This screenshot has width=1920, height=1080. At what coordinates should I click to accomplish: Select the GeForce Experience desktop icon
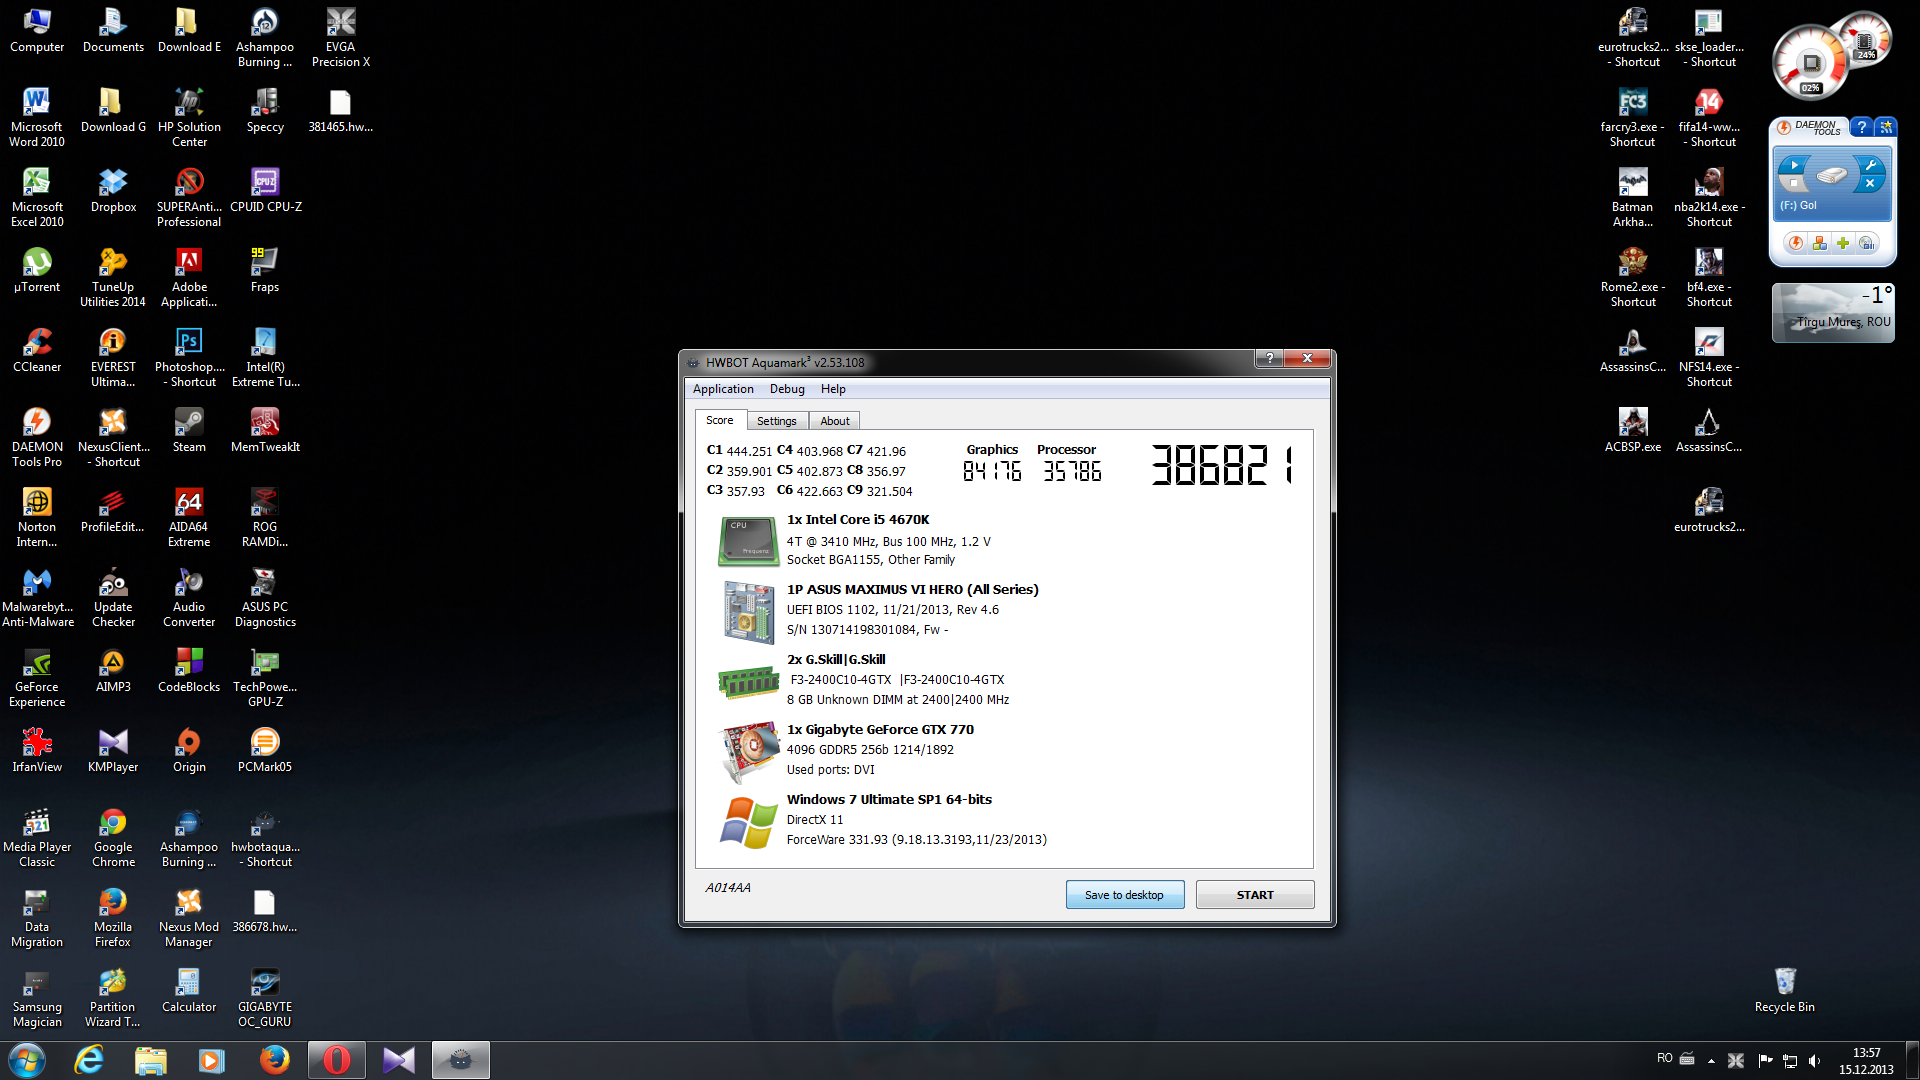(x=37, y=678)
